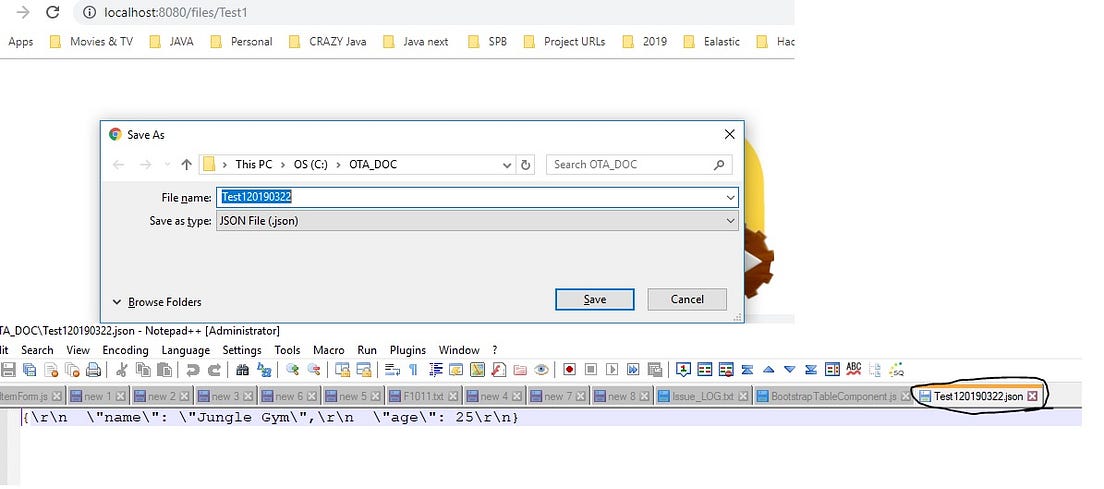Click the Redo arrow in Notepad++ toolbar
This screenshot has height=489, width=1104.
(214, 369)
